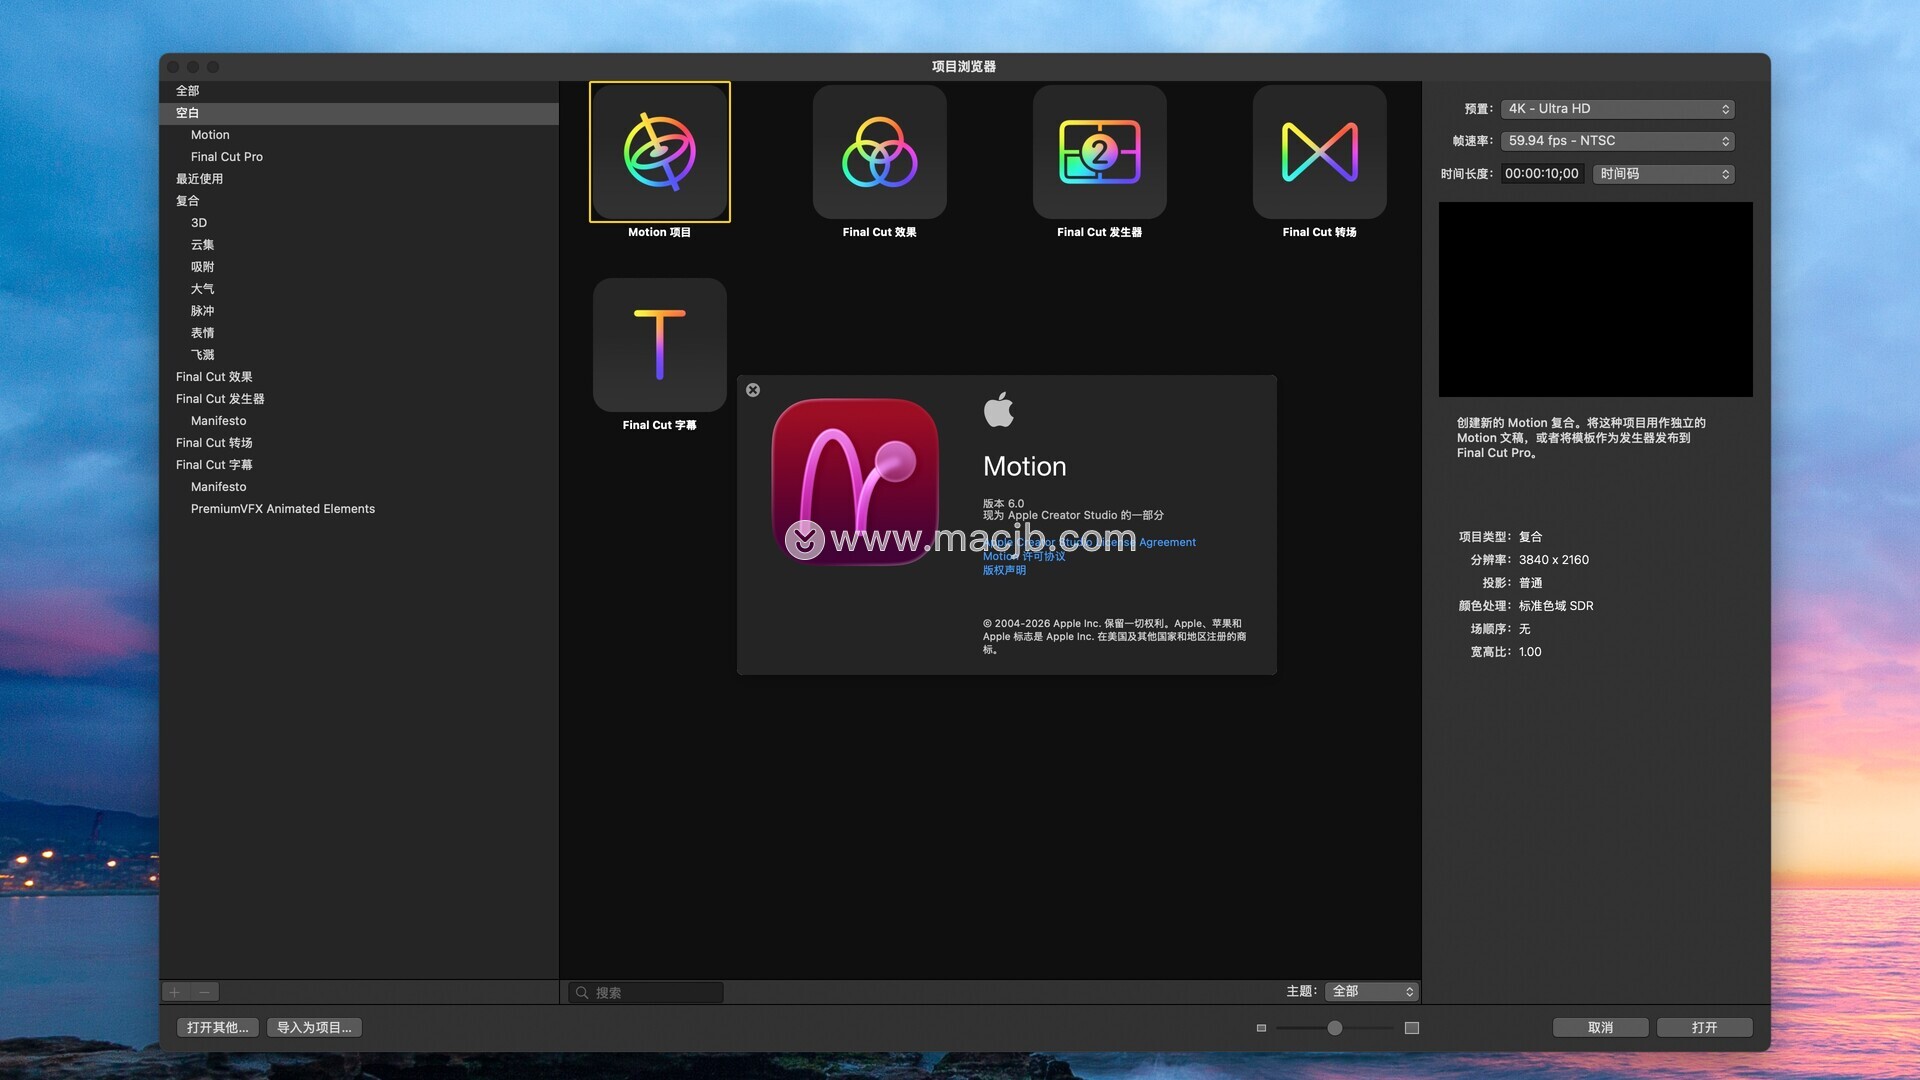Select the Final Cut 转场 template icon

pyautogui.click(x=1319, y=152)
